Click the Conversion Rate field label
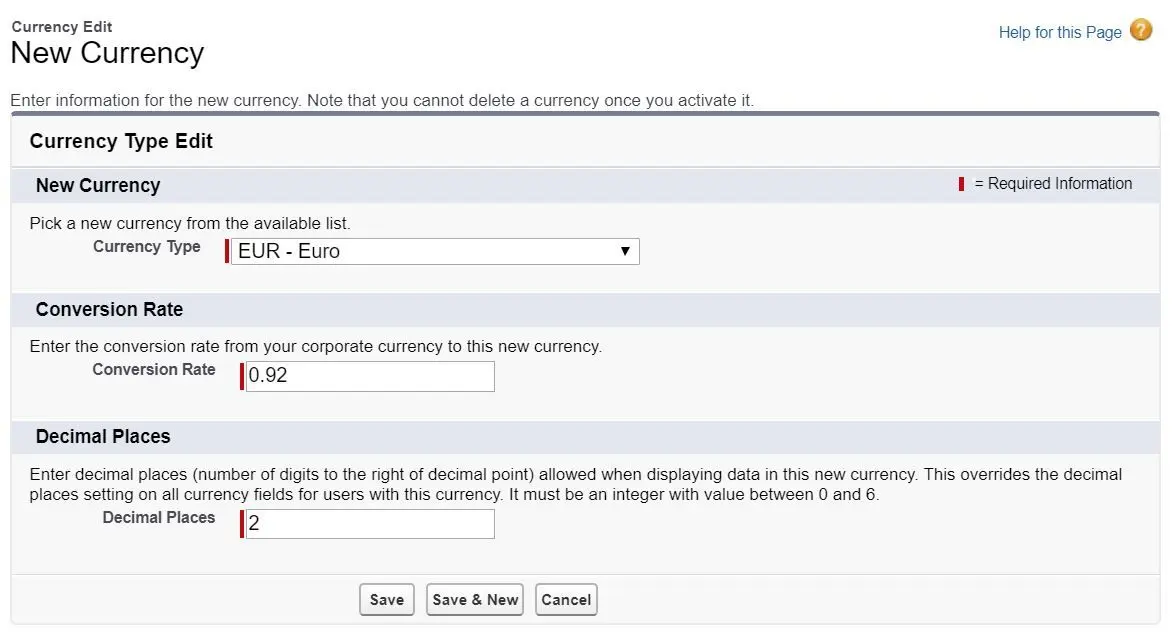The image size is (1175, 644). coord(154,370)
